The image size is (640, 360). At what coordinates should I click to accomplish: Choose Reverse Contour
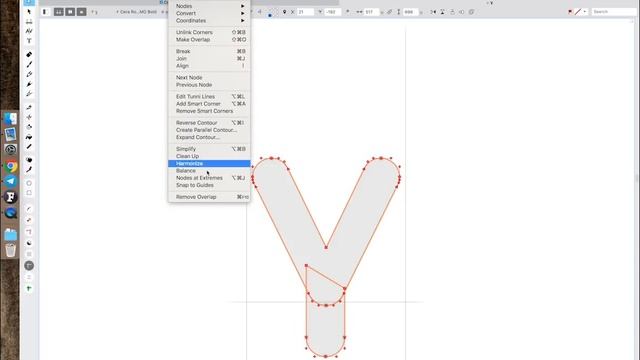(x=209, y=123)
